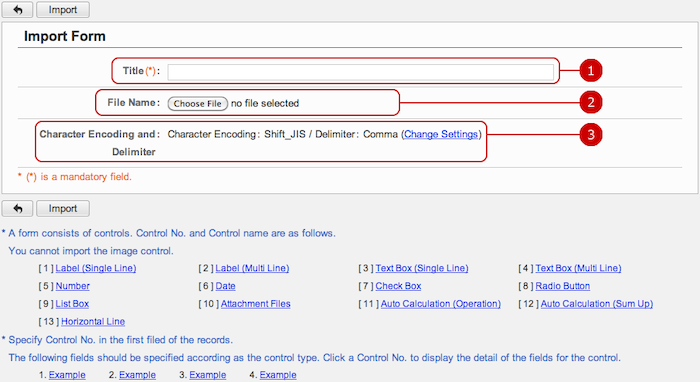Screen dimensions: 700x382
Task: Open Change Settings for character encoding
Action: [x=441, y=134]
